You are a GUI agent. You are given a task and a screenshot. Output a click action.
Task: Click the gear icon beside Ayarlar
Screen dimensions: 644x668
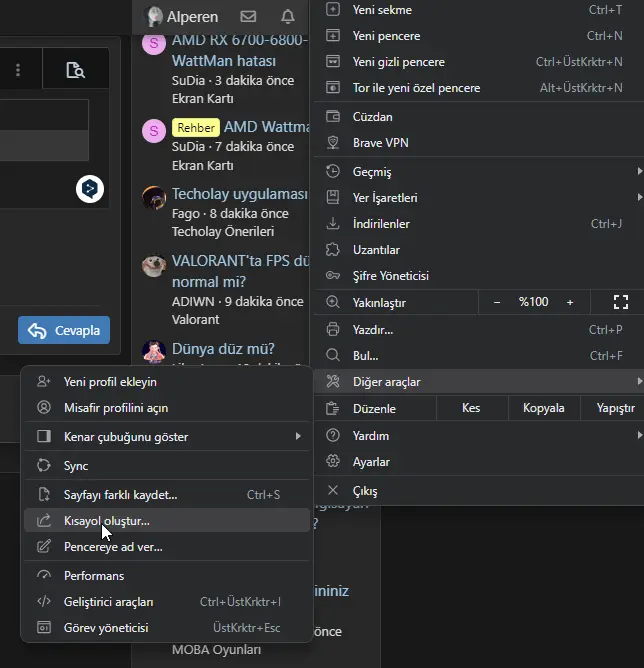333,461
